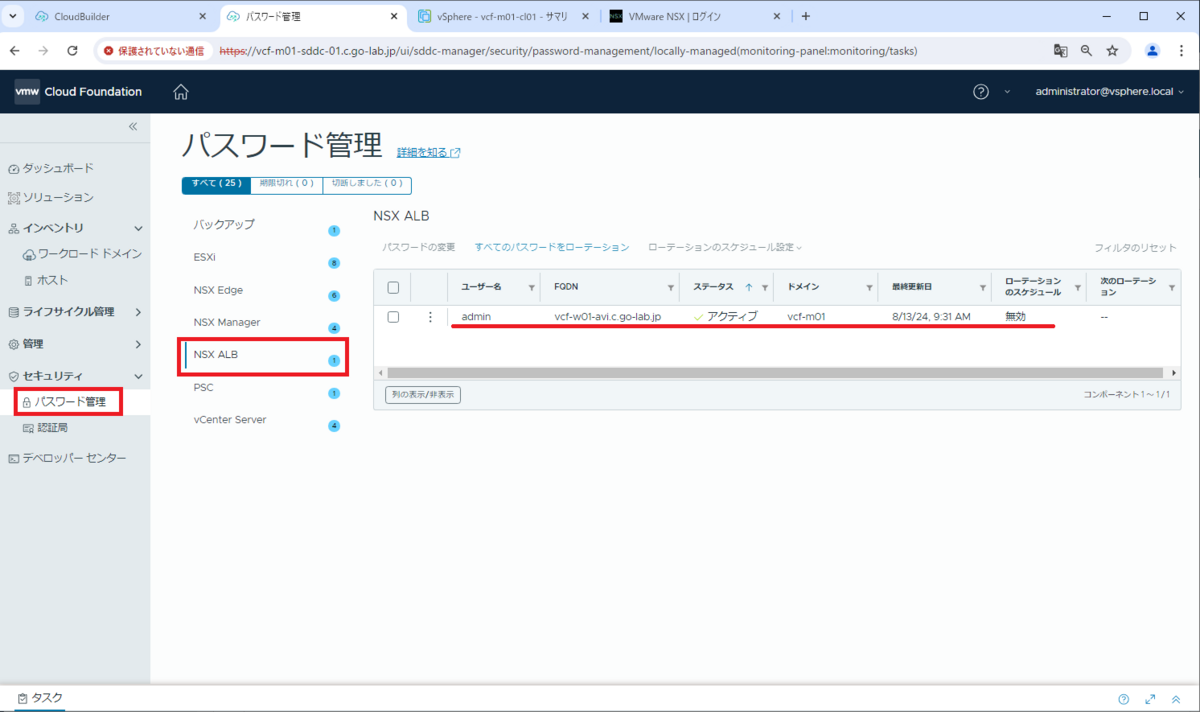Click the Google Translate icon in the address bar

(x=1060, y=50)
